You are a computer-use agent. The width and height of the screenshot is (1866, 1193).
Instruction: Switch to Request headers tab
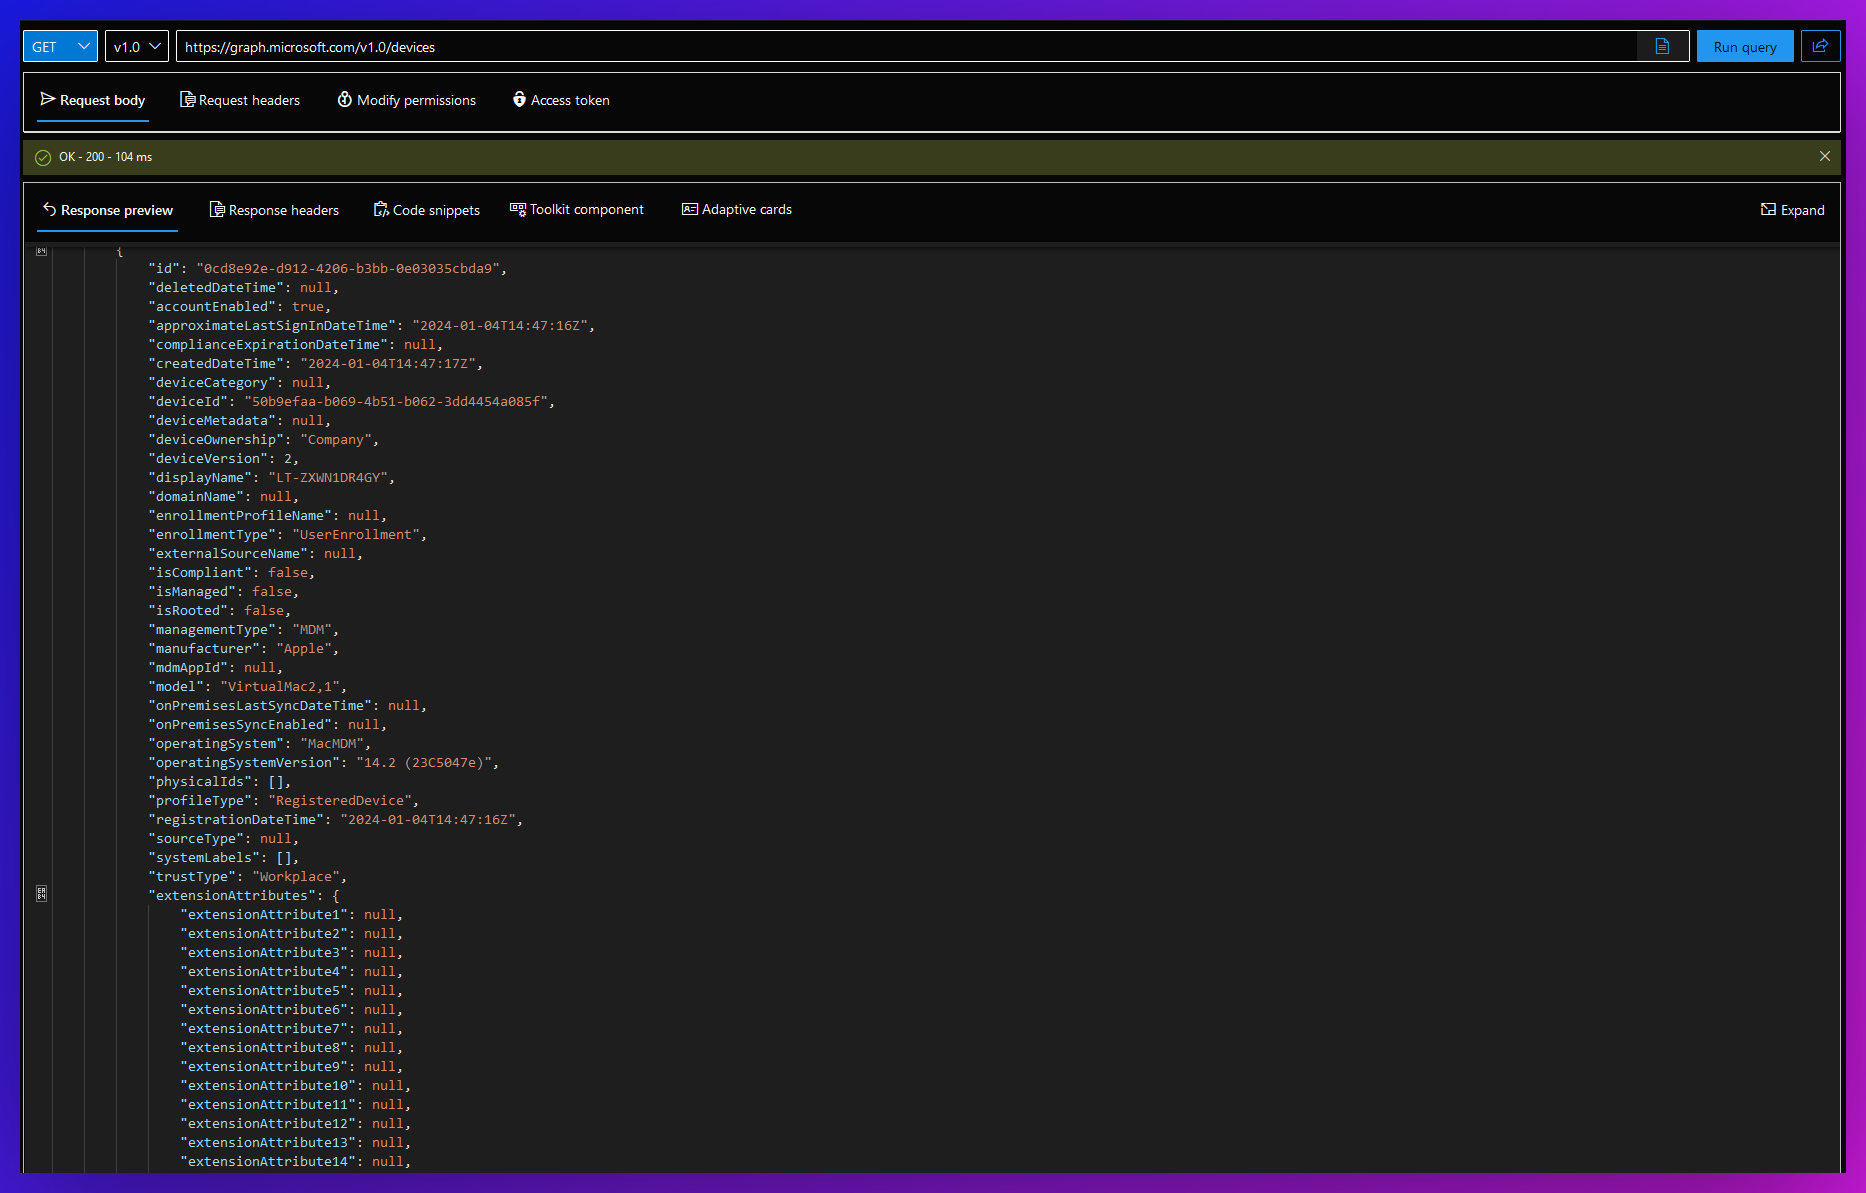coord(240,100)
